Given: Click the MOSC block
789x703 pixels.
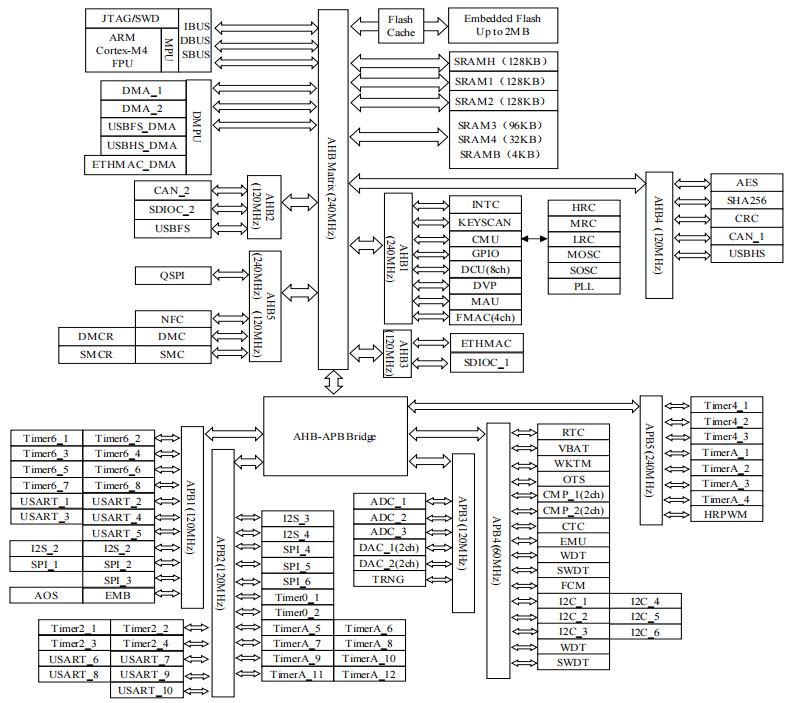Looking at the screenshot, I should tap(584, 255).
